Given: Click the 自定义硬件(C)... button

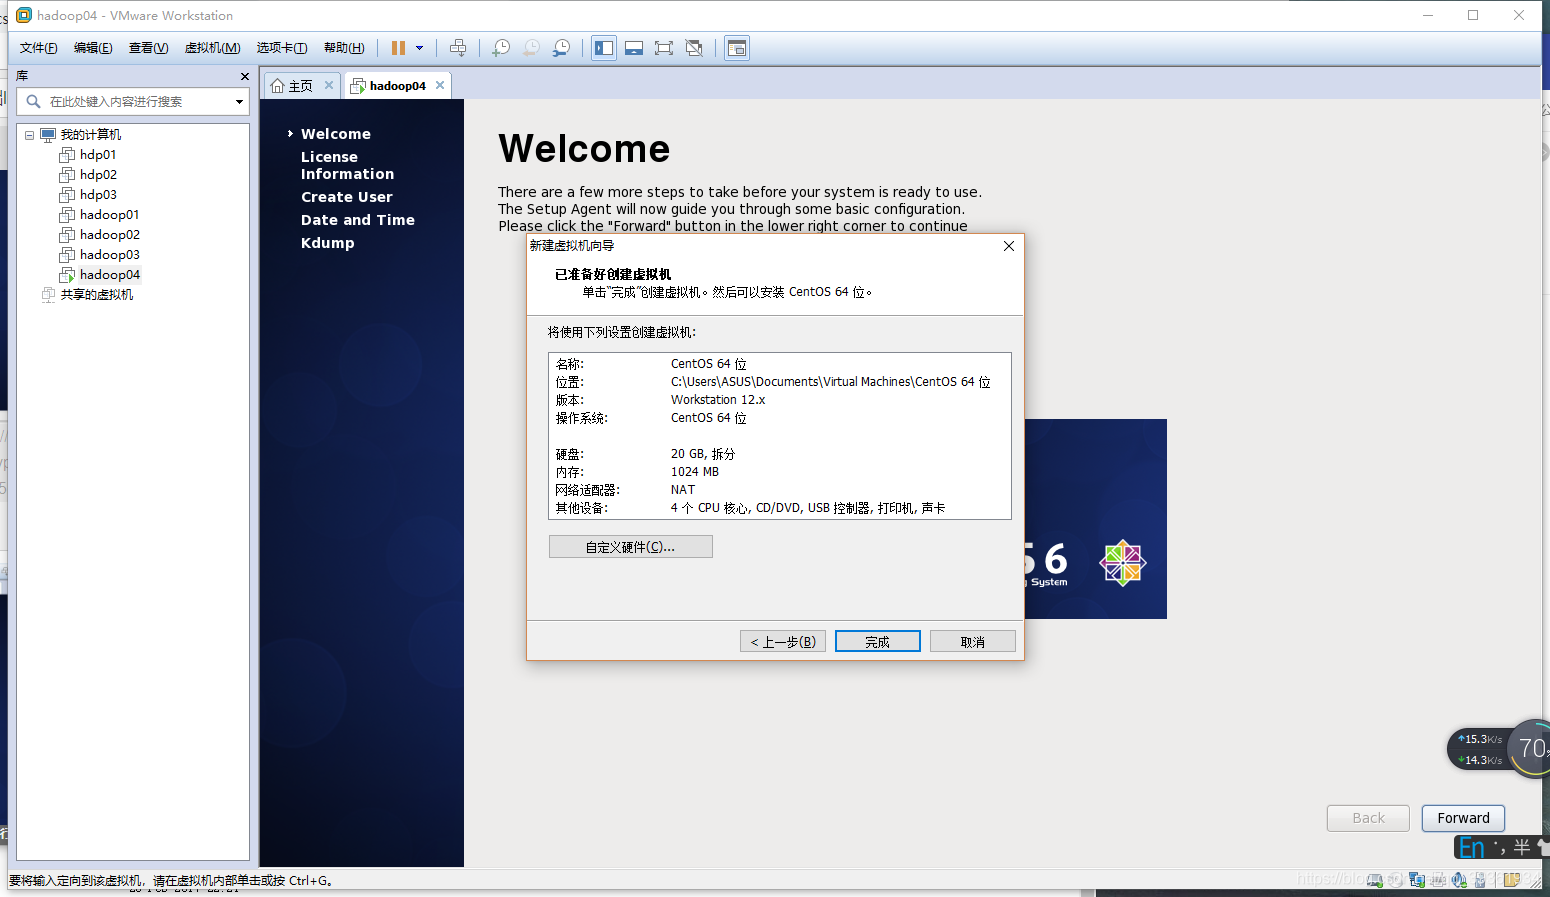Looking at the screenshot, I should (x=631, y=547).
